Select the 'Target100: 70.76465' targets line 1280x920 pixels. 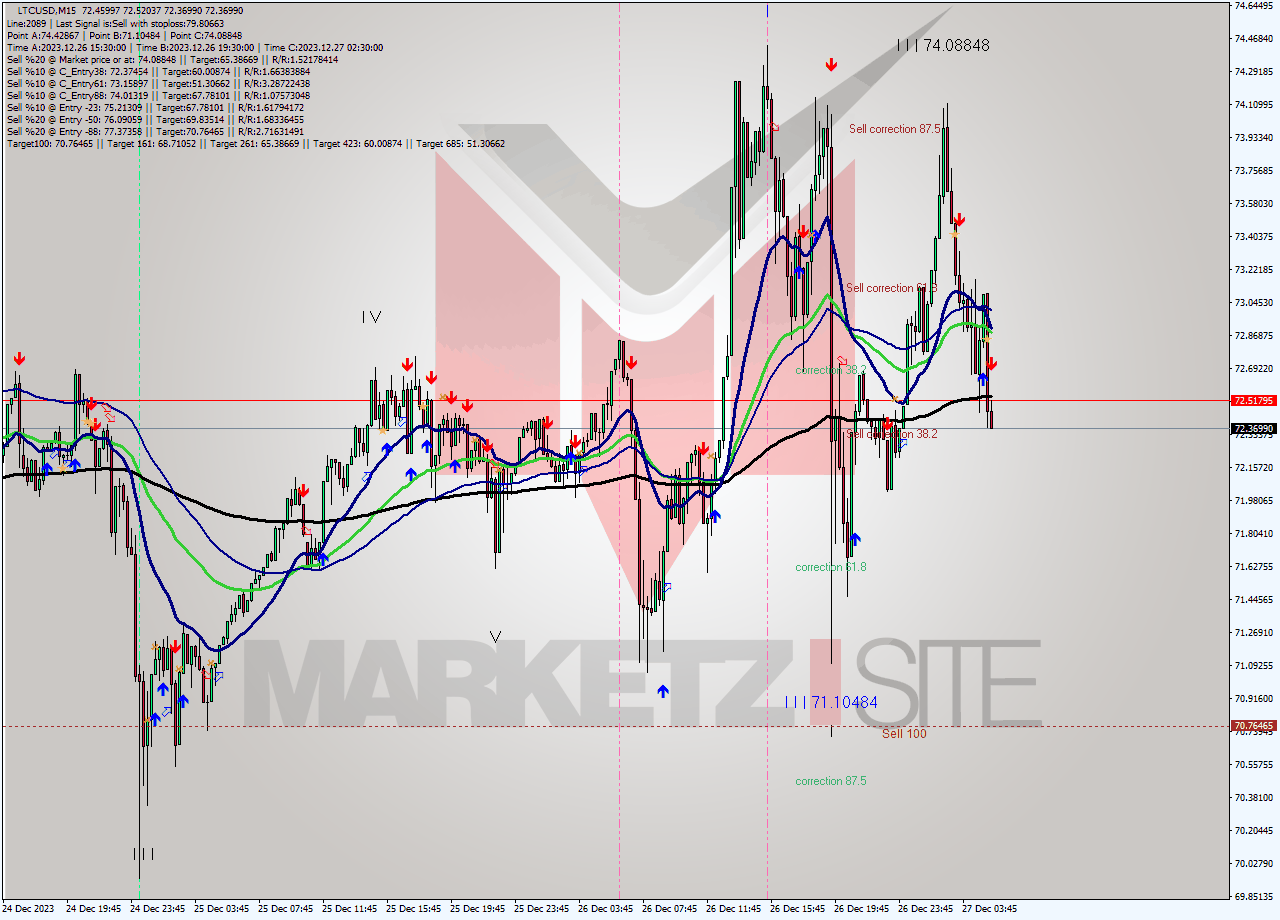(255, 143)
